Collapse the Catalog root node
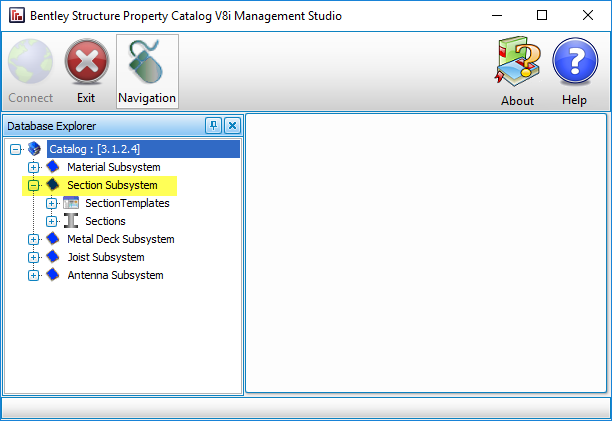This screenshot has width=612, height=421. point(15,149)
